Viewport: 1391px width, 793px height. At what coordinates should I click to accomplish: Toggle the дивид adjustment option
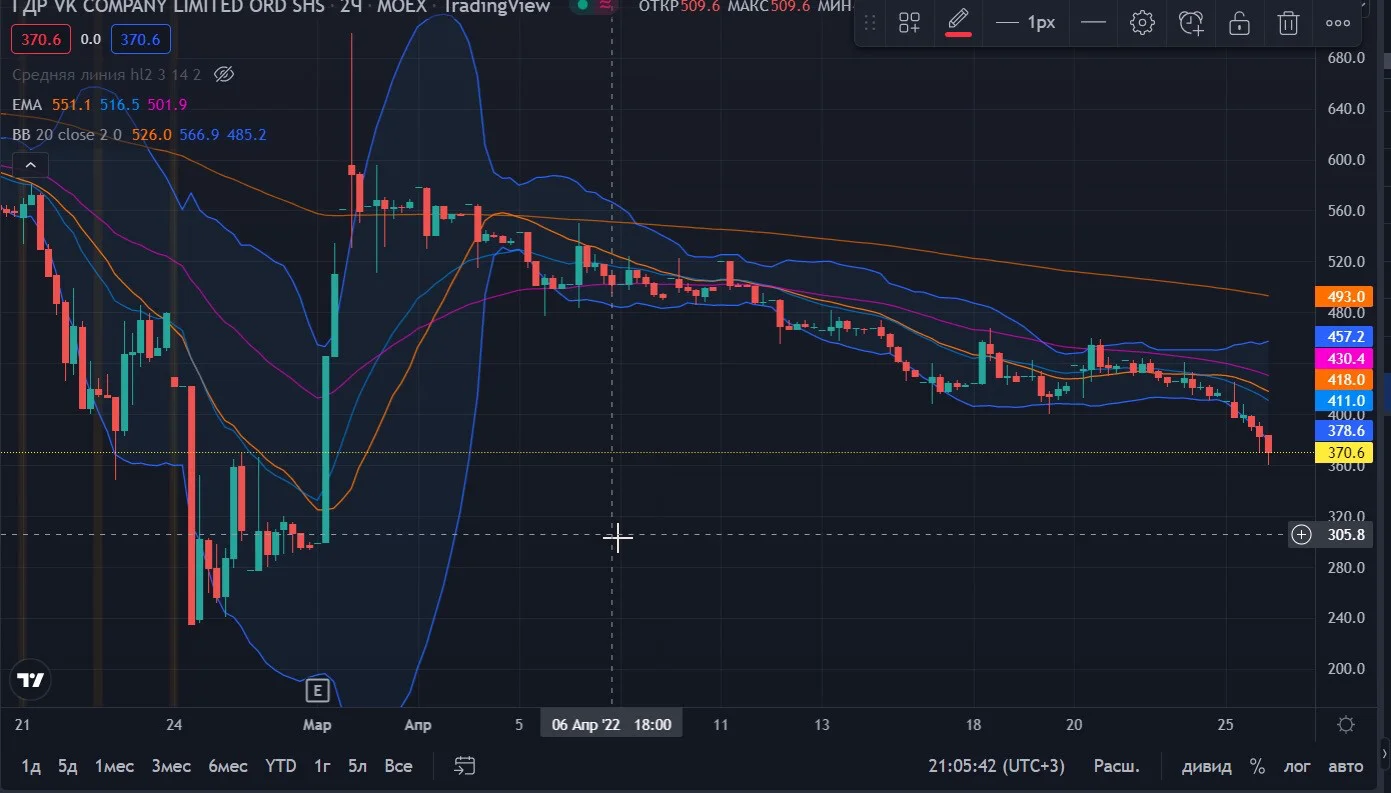1207,766
